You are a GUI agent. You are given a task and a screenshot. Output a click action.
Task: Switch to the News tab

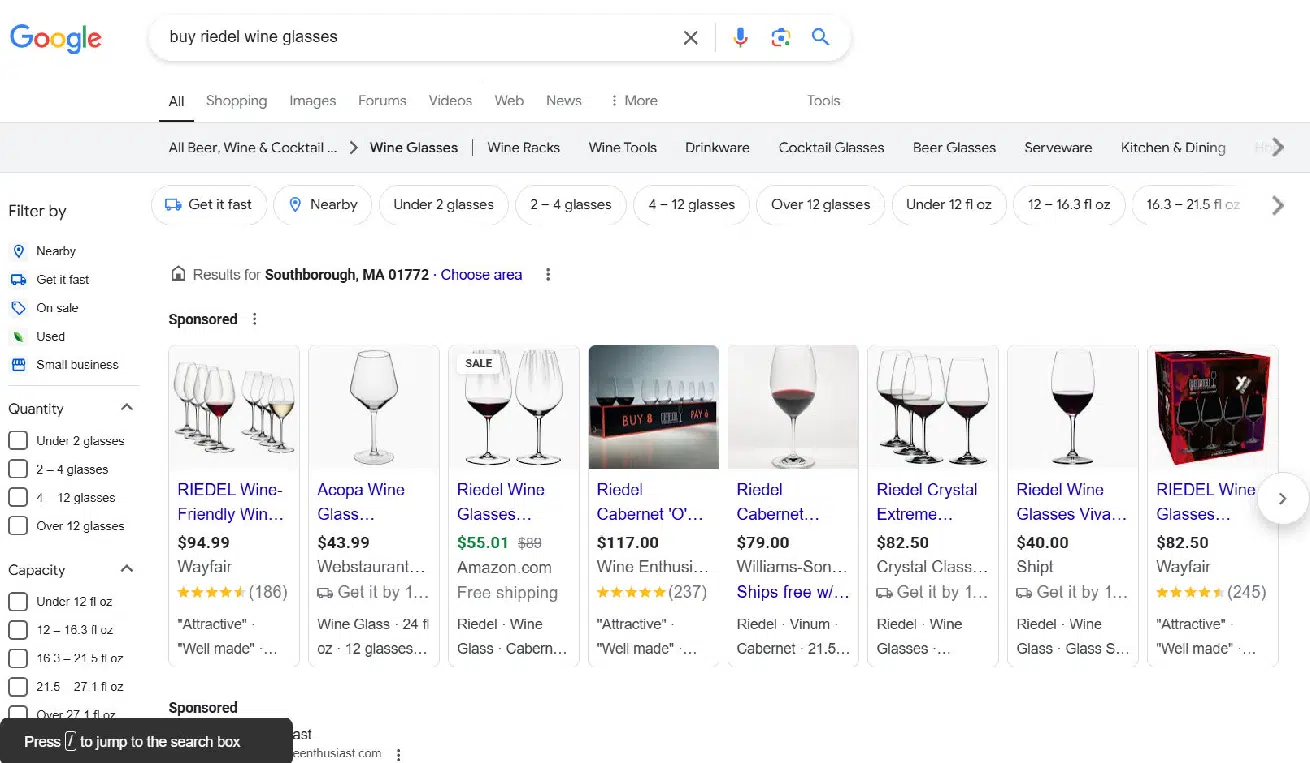[563, 100]
